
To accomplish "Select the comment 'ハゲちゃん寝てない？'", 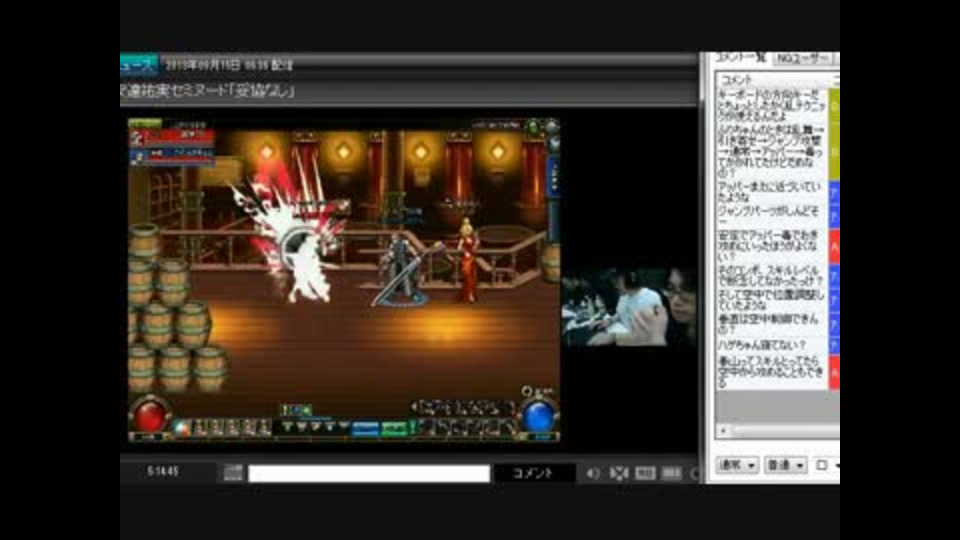I will (773, 345).
